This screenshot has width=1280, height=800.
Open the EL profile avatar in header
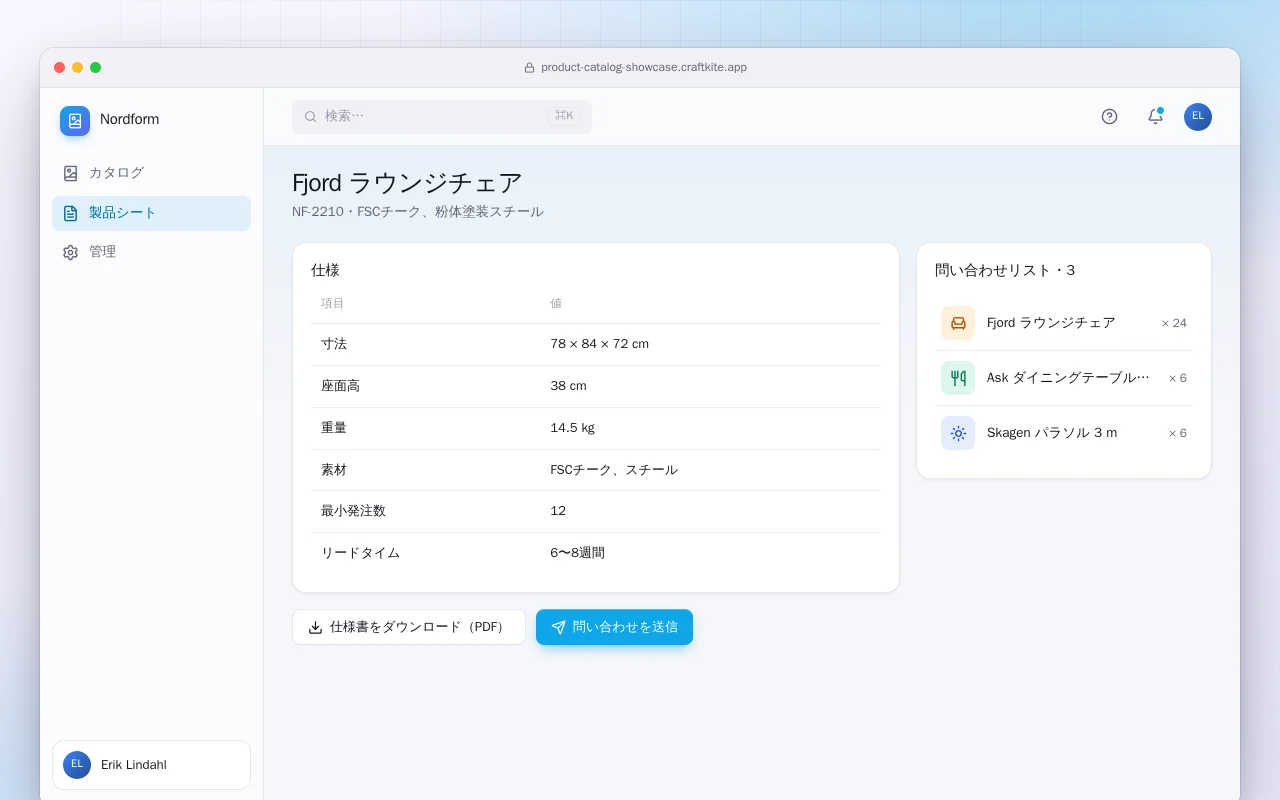pos(1198,117)
